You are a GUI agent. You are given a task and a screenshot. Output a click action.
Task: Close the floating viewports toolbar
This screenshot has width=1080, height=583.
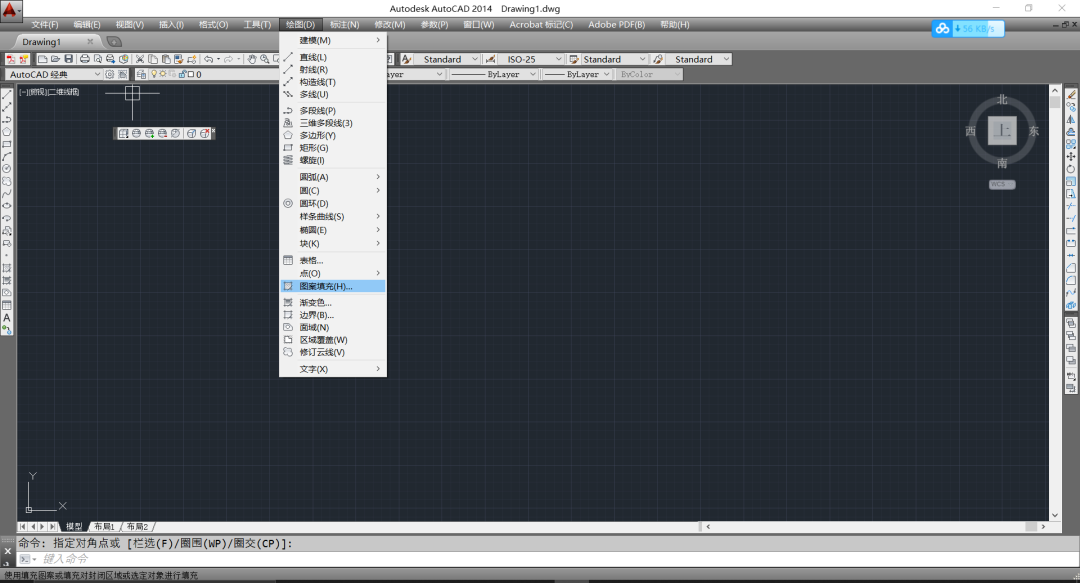tap(214, 130)
